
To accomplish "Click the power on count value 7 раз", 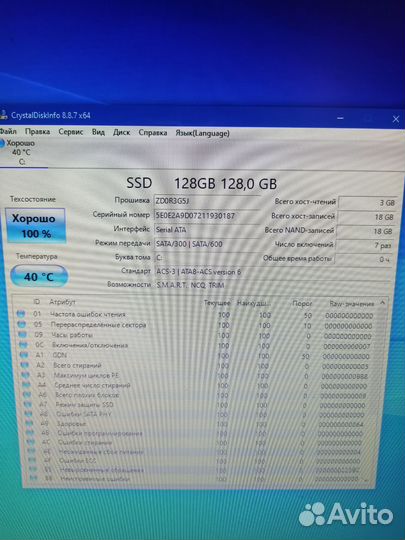I will pyautogui.click(x=364, y=245).
